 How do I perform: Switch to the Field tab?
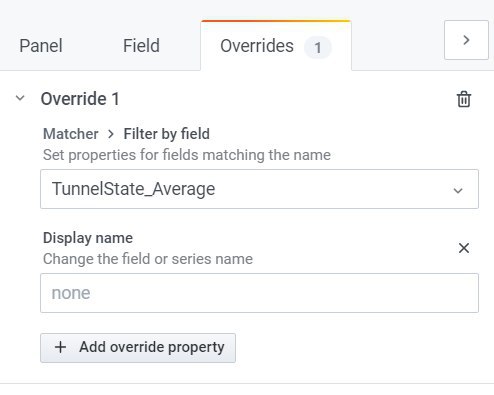tap(141, 46)
